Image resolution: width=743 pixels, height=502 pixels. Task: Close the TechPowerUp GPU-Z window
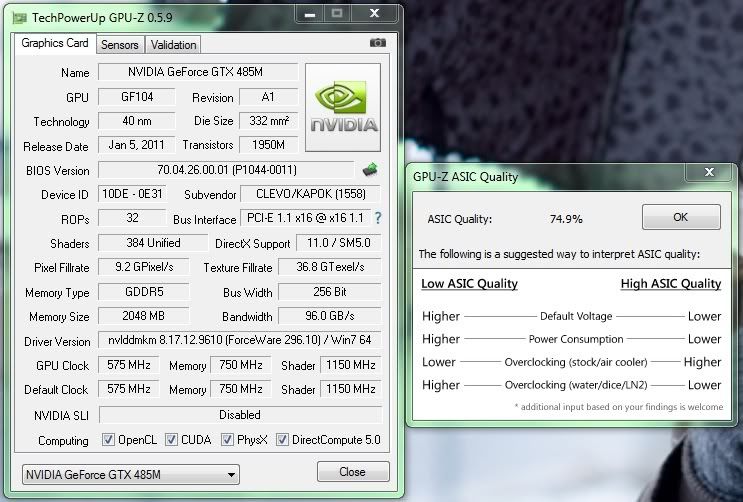click(374, 14)
